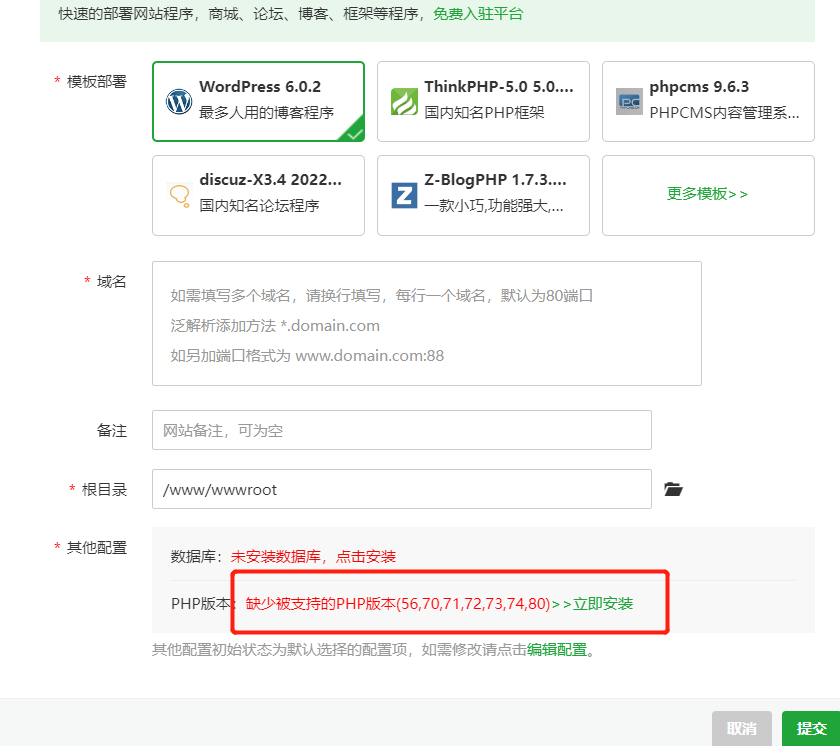Image resolution: width=840 pixels, height=746 pixels.
Task: Select the discuz-X3.4 2022 template card
Action: coord(258,195)
